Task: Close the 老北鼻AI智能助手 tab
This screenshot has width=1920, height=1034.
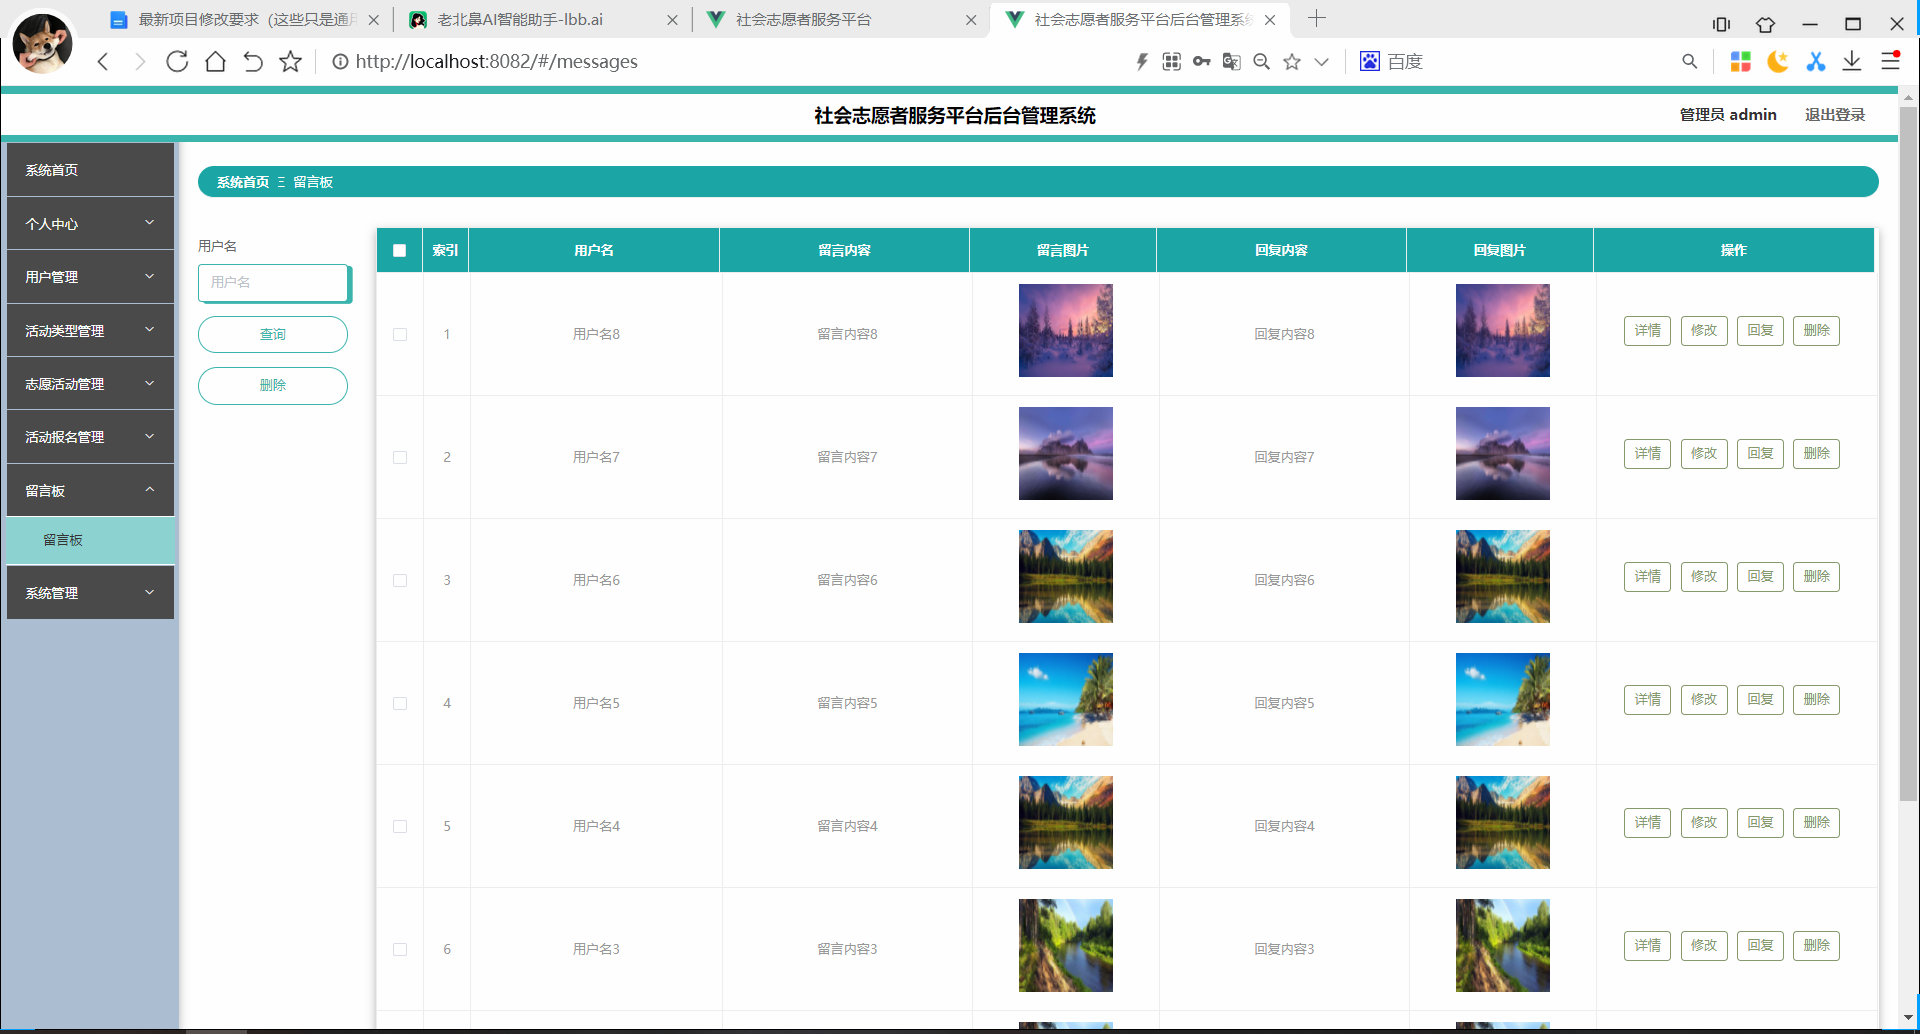Action: click(672, 20)
